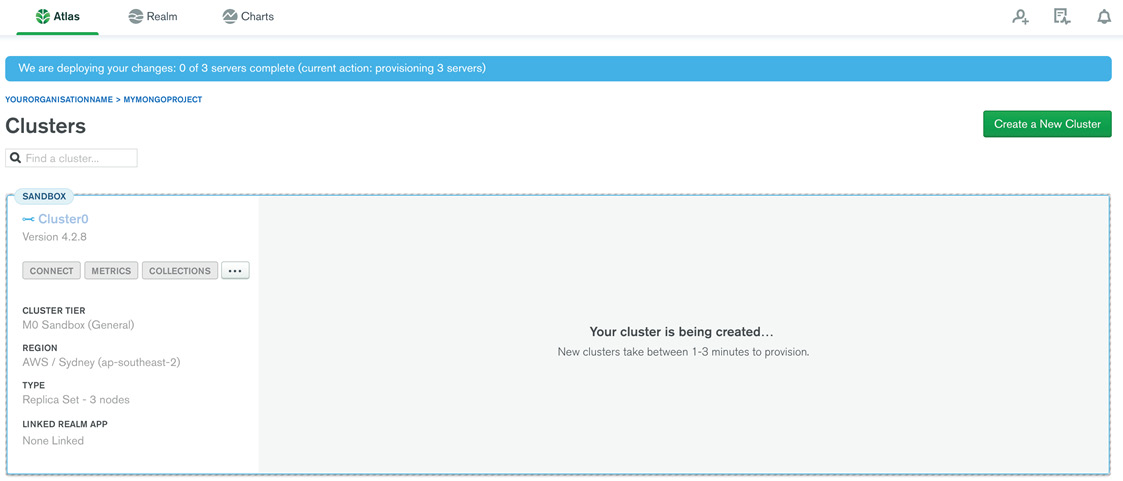Focus the Find a cluster search field
This screenshot has width=1123, height=481.
72,158
